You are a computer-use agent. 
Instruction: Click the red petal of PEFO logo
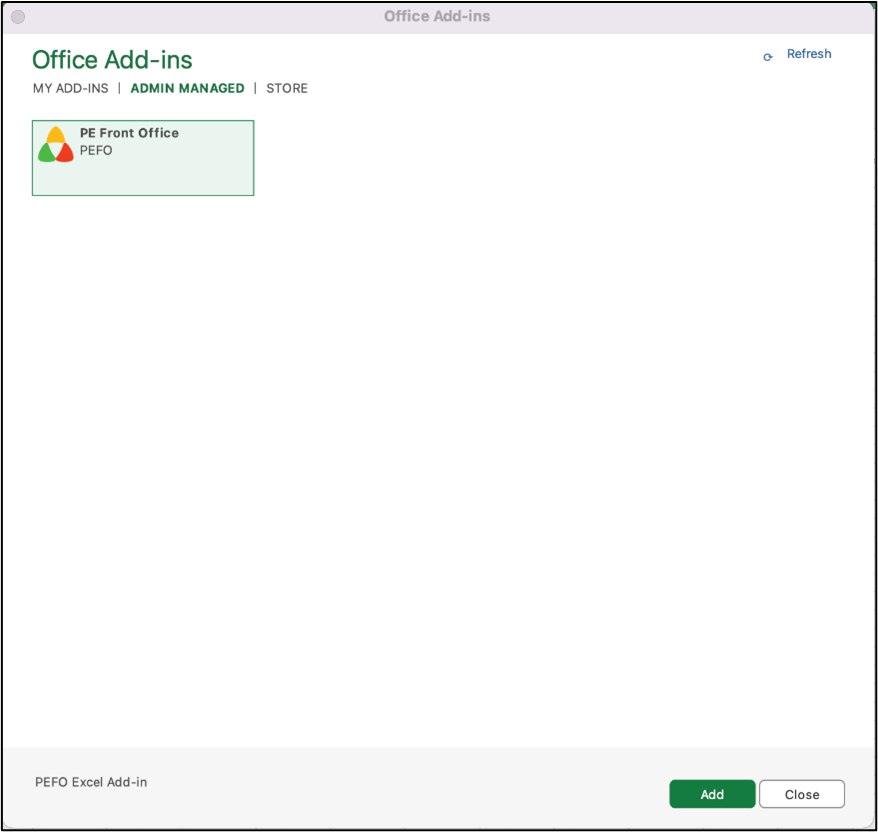pyautogui.click(x=65, y=153)
